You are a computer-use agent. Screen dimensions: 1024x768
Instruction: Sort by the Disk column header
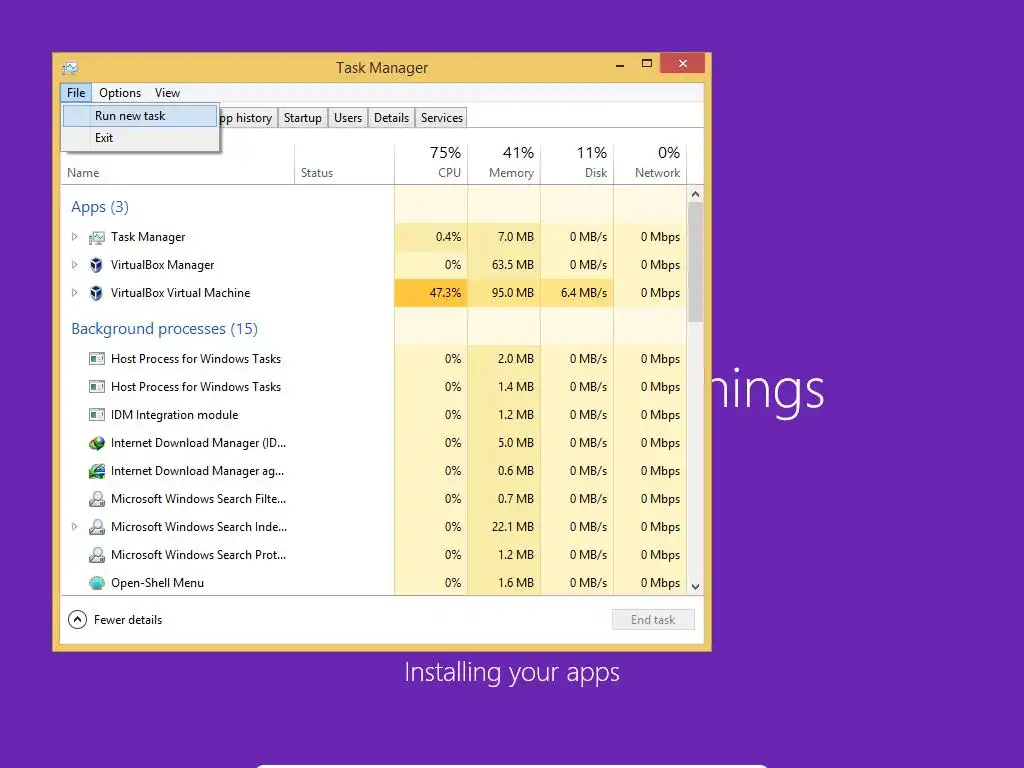577,162
